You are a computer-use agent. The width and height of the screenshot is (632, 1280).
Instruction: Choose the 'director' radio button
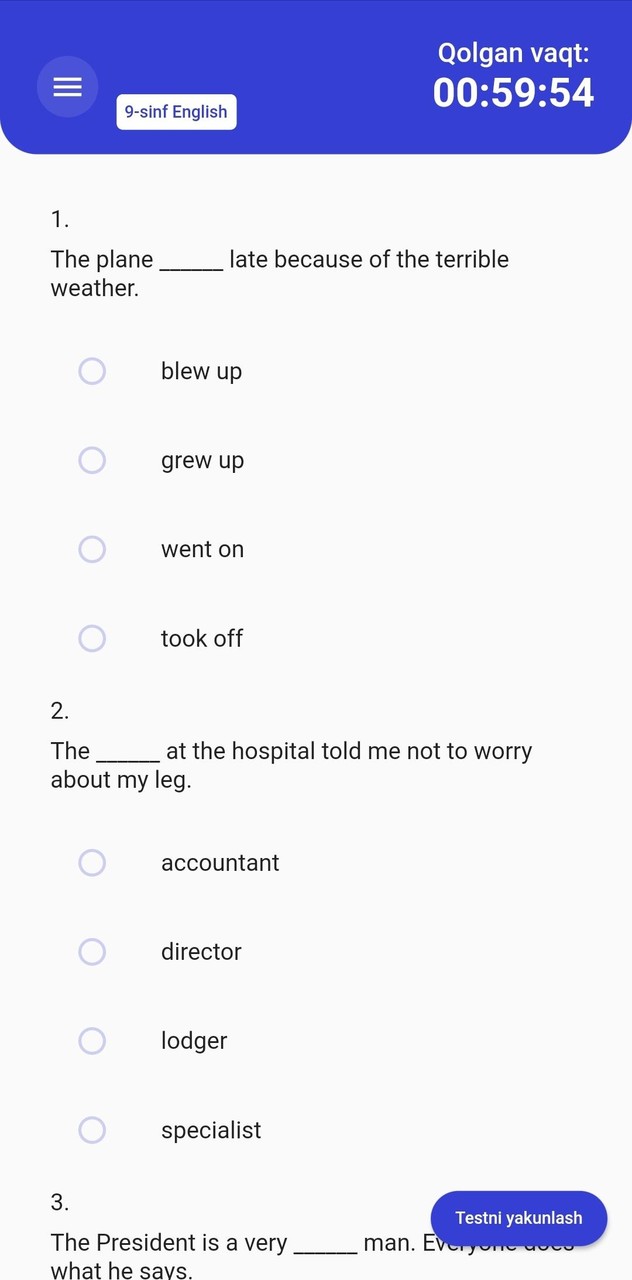pos(92,952)
